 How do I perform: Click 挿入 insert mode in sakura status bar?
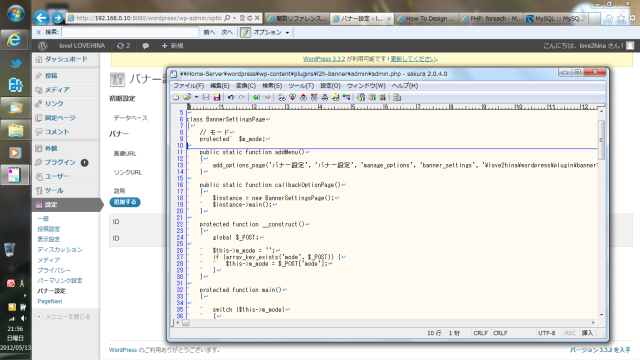pos(587,333)
